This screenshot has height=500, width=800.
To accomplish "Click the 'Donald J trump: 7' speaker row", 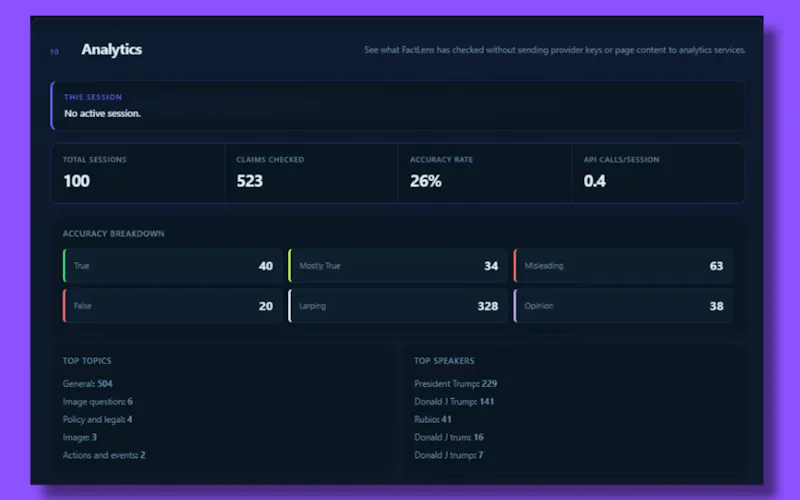I will pos(448,455).
